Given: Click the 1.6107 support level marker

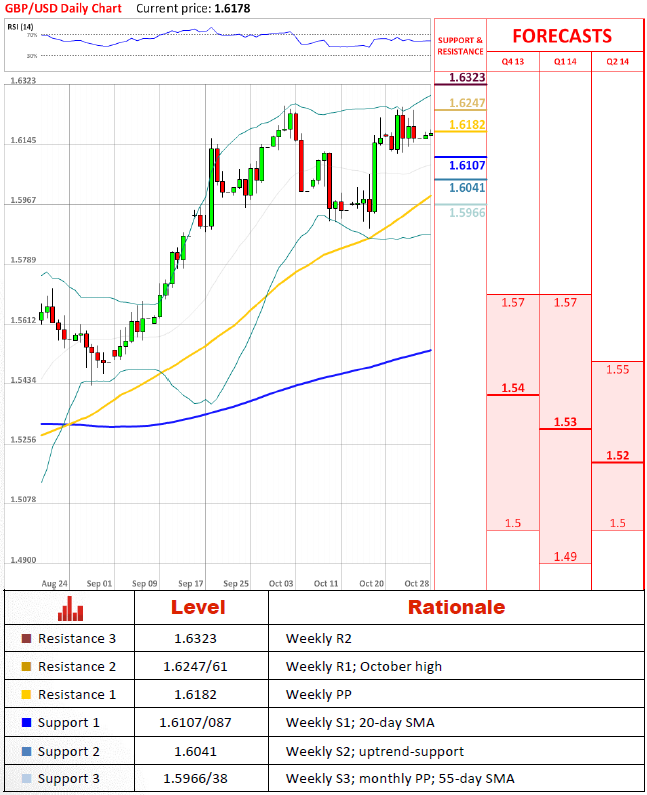Looking at the screenshot, I should click(467, 165).
